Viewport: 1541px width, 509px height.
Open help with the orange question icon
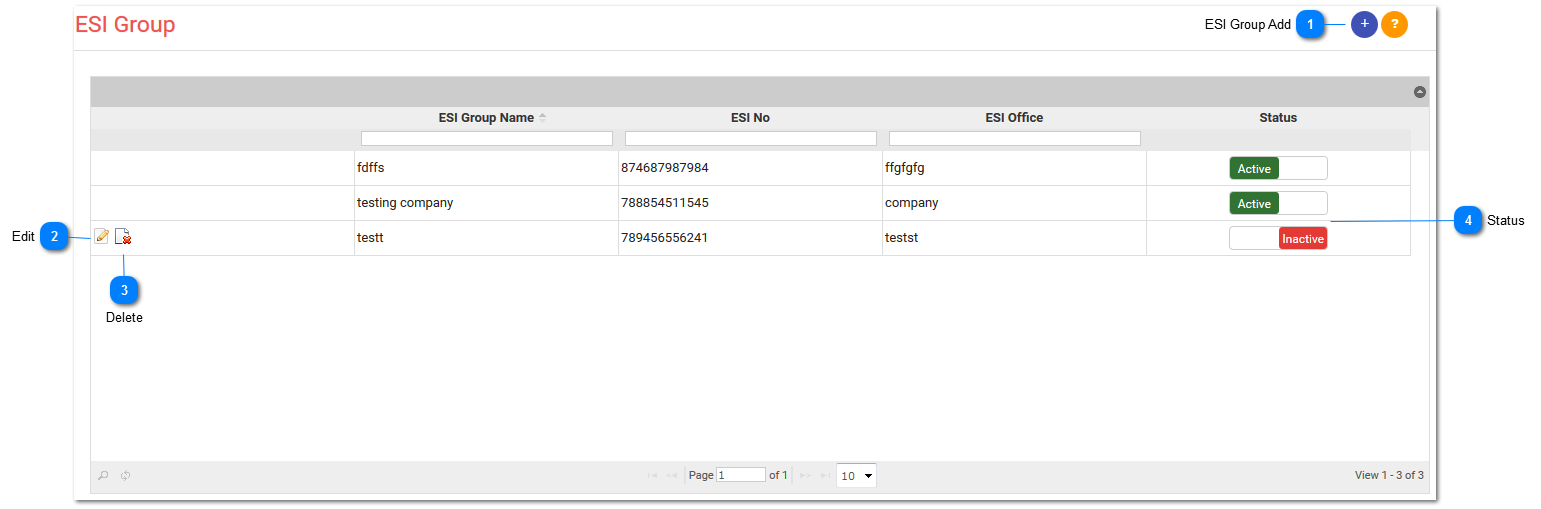(x=1394, y=25)
